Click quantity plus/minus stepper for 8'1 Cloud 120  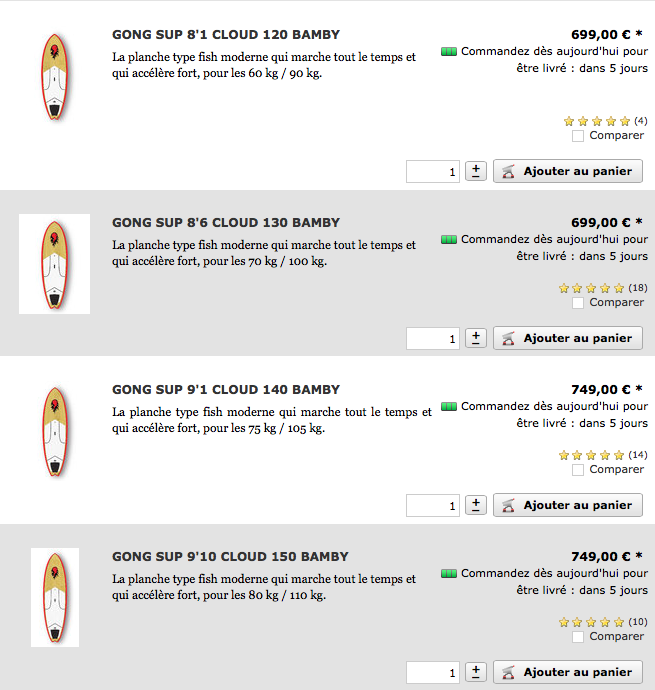click(476, 171)
